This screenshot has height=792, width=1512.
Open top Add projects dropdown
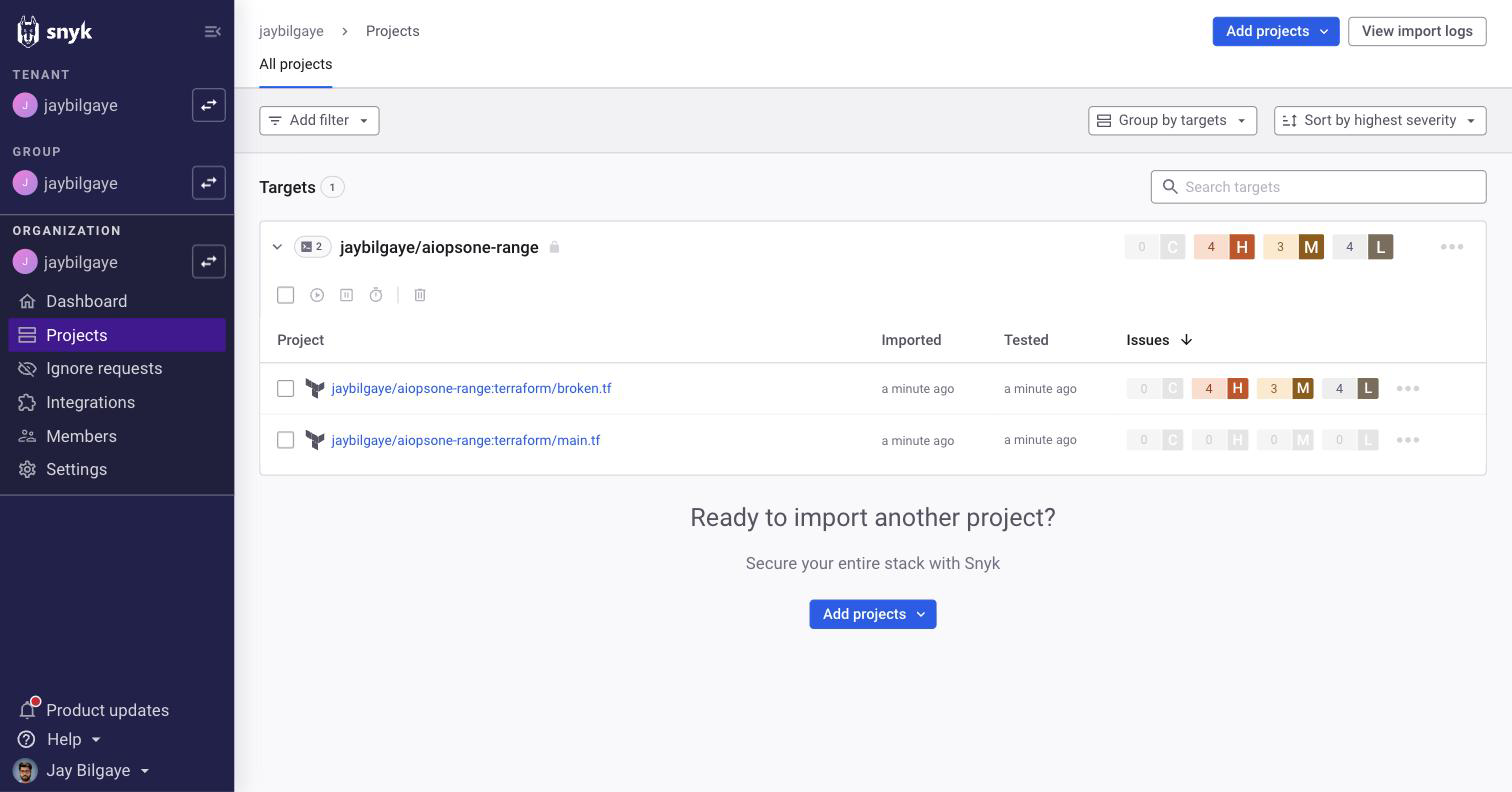click(x=1276, y=31)
